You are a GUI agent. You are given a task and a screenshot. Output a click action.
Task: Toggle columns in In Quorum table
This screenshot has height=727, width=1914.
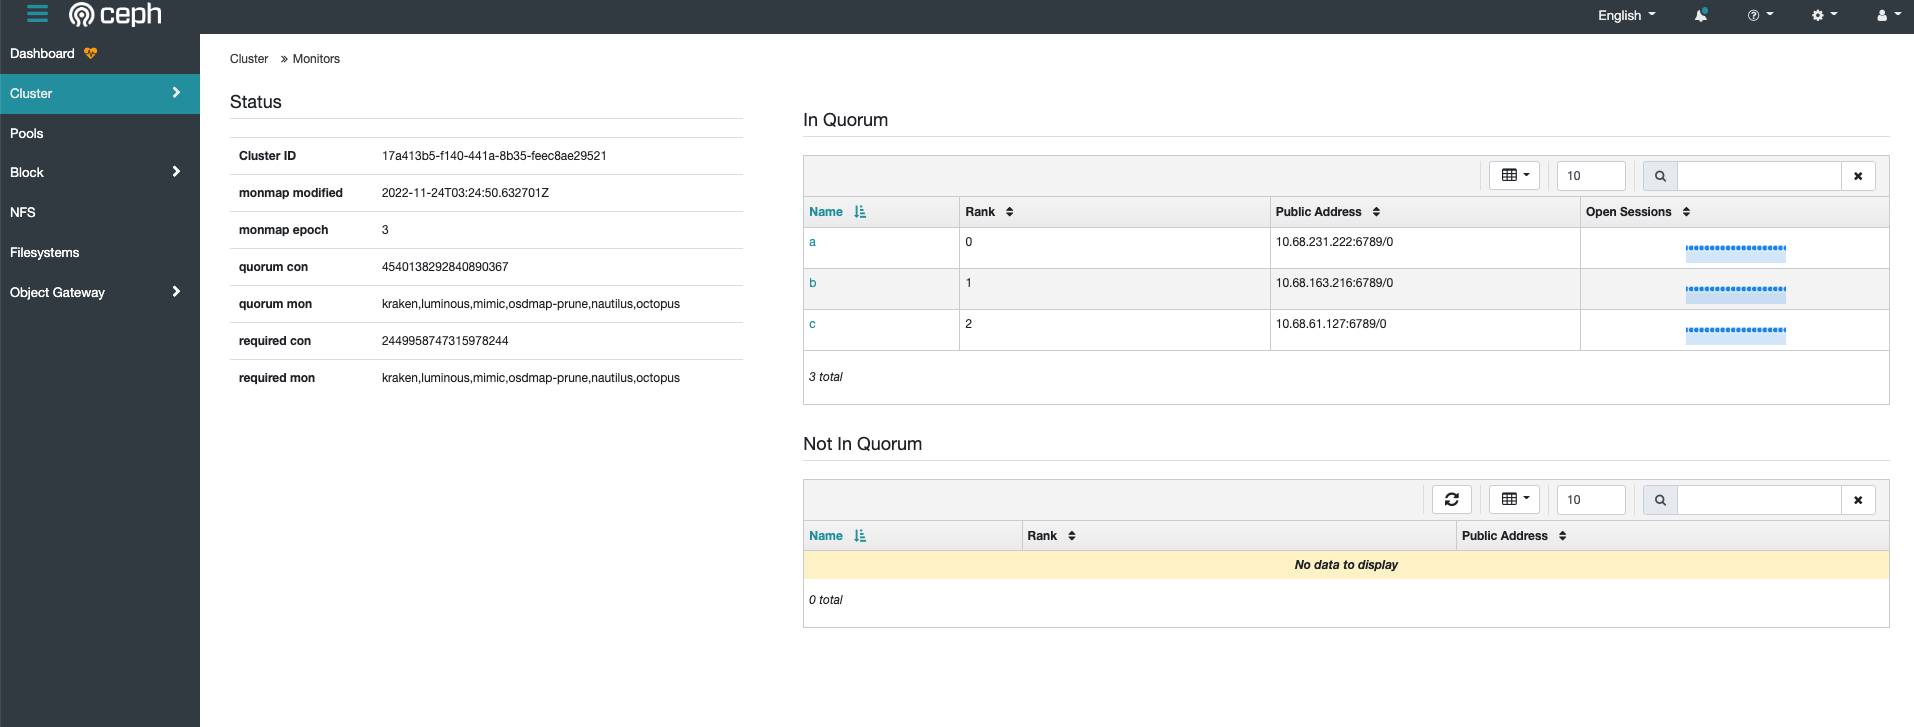(x=1514, y=175)
